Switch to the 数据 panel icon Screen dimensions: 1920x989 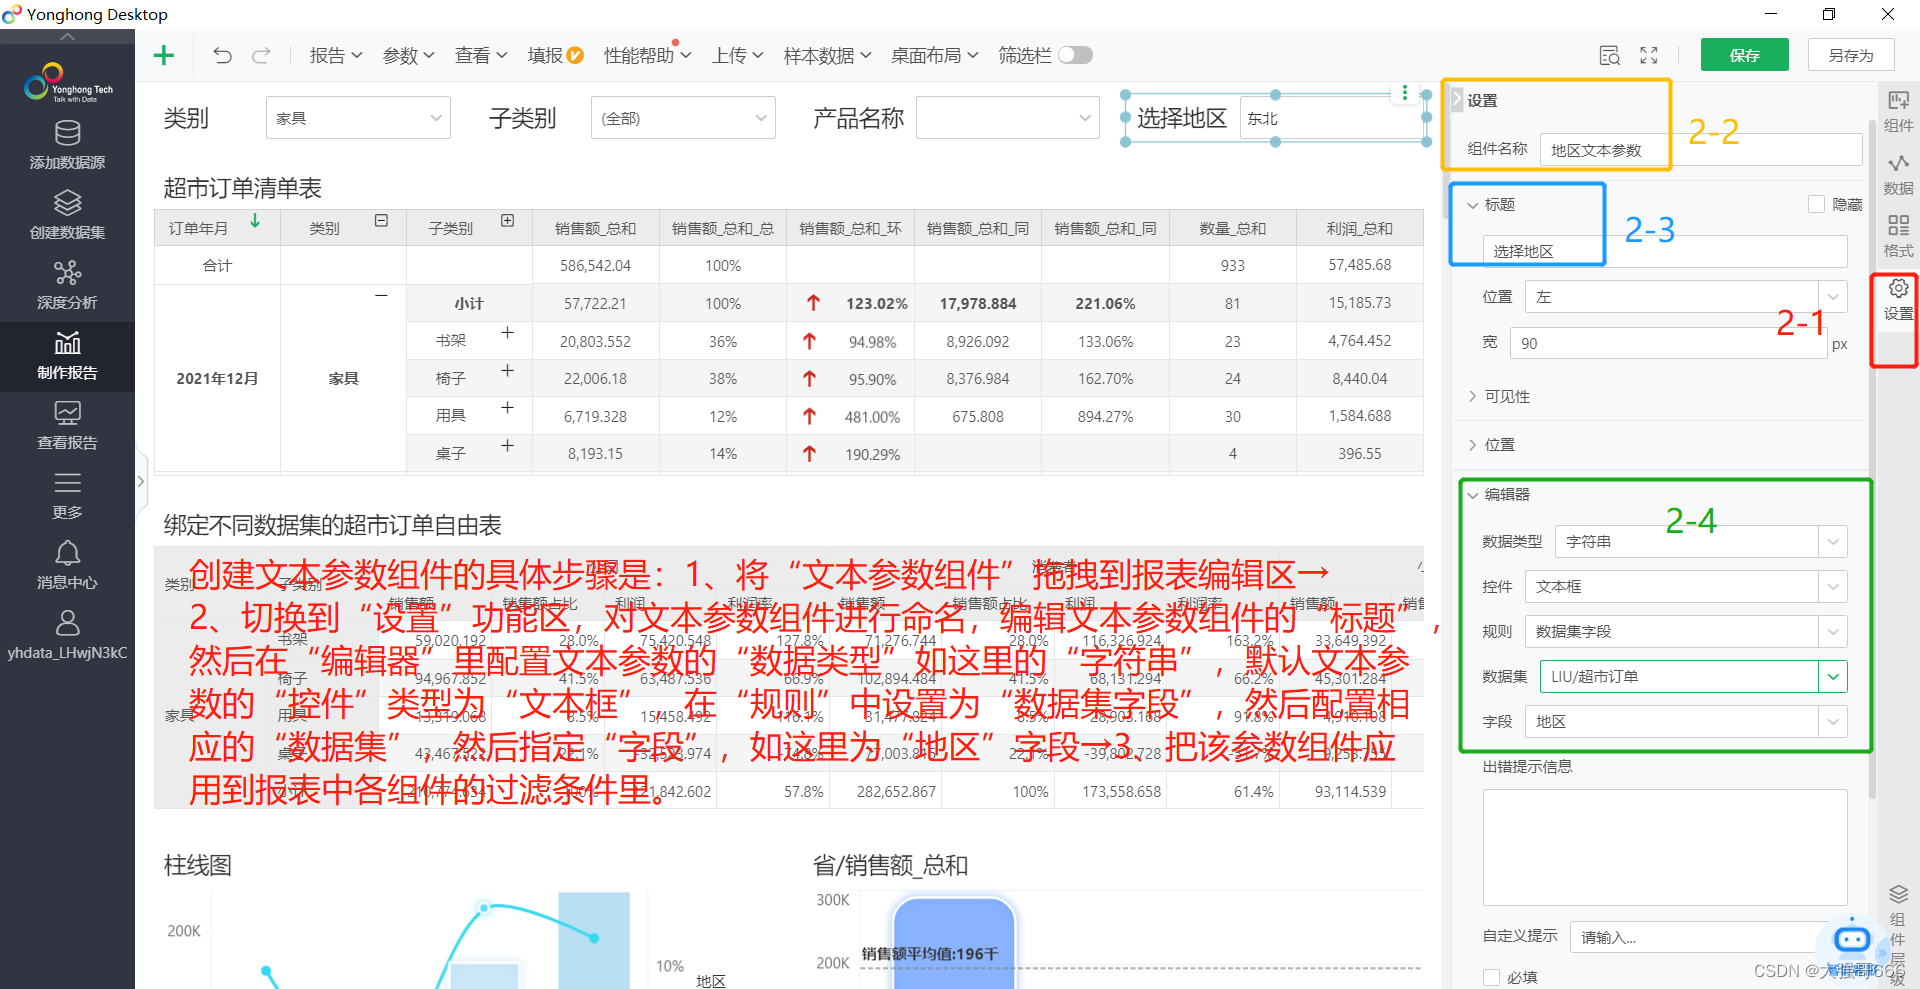(1898, 174)
